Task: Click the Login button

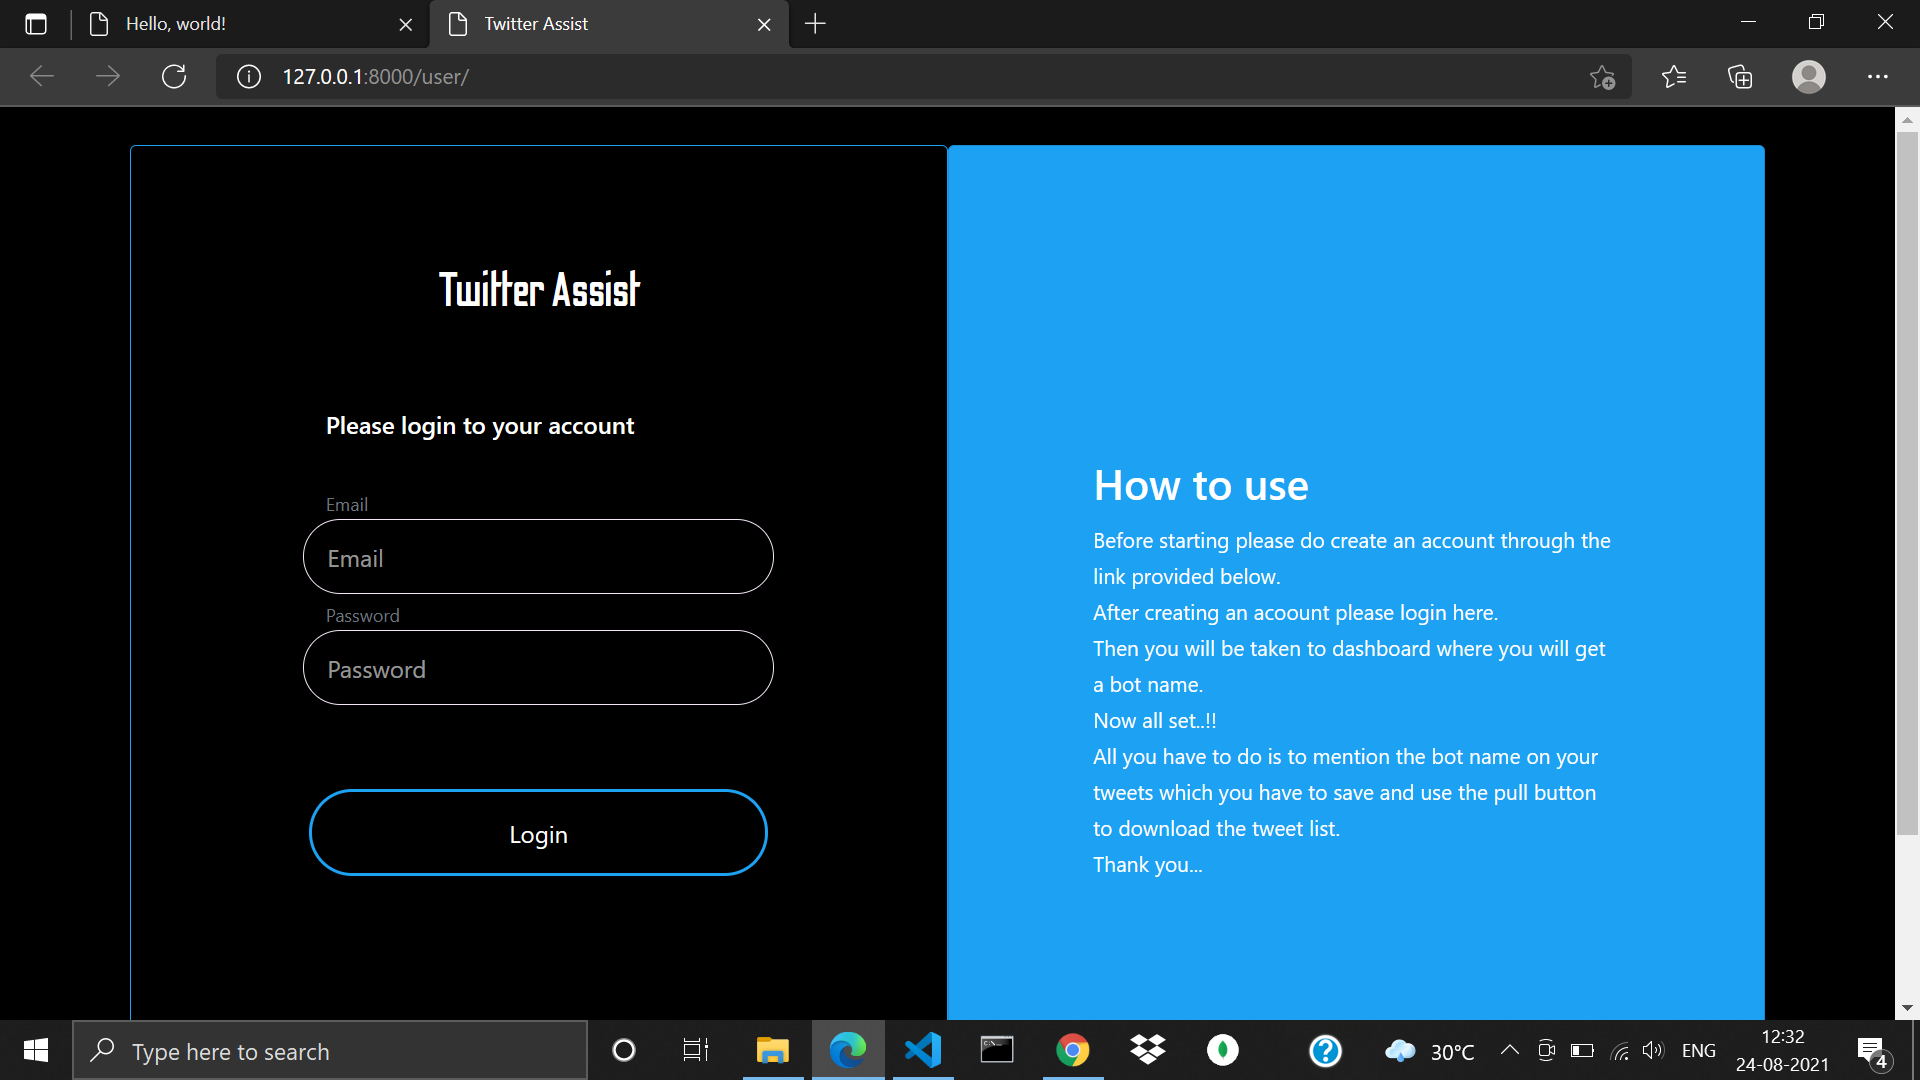Action: [538, 833]
